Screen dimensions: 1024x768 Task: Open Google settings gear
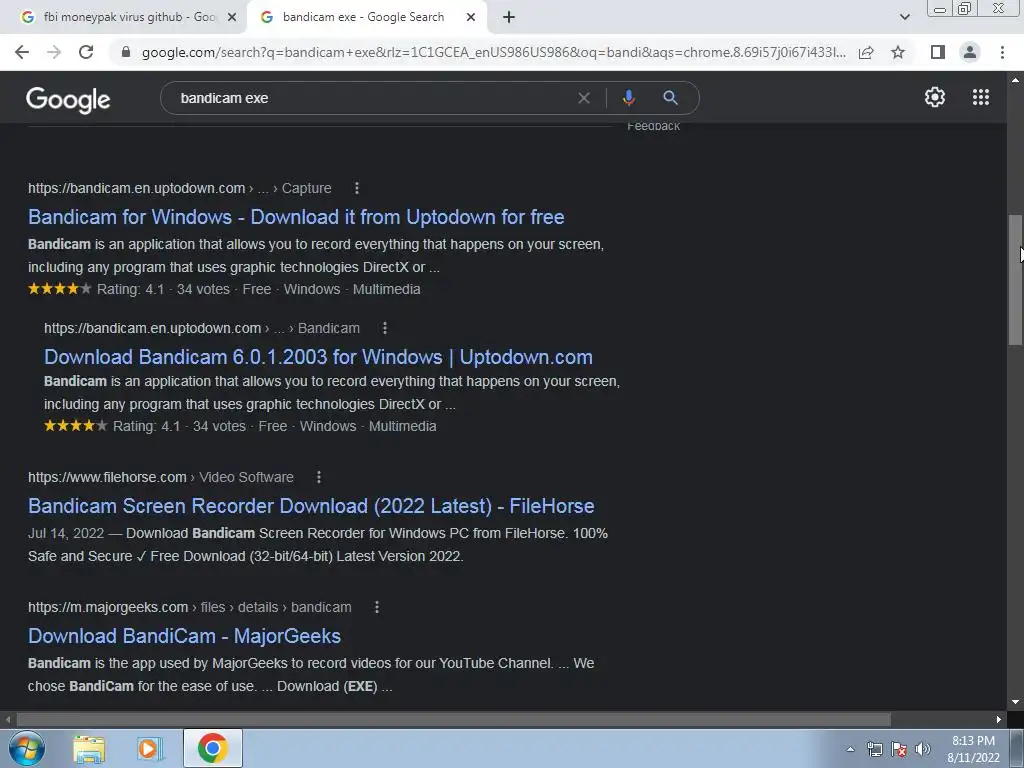coord(935,97)
